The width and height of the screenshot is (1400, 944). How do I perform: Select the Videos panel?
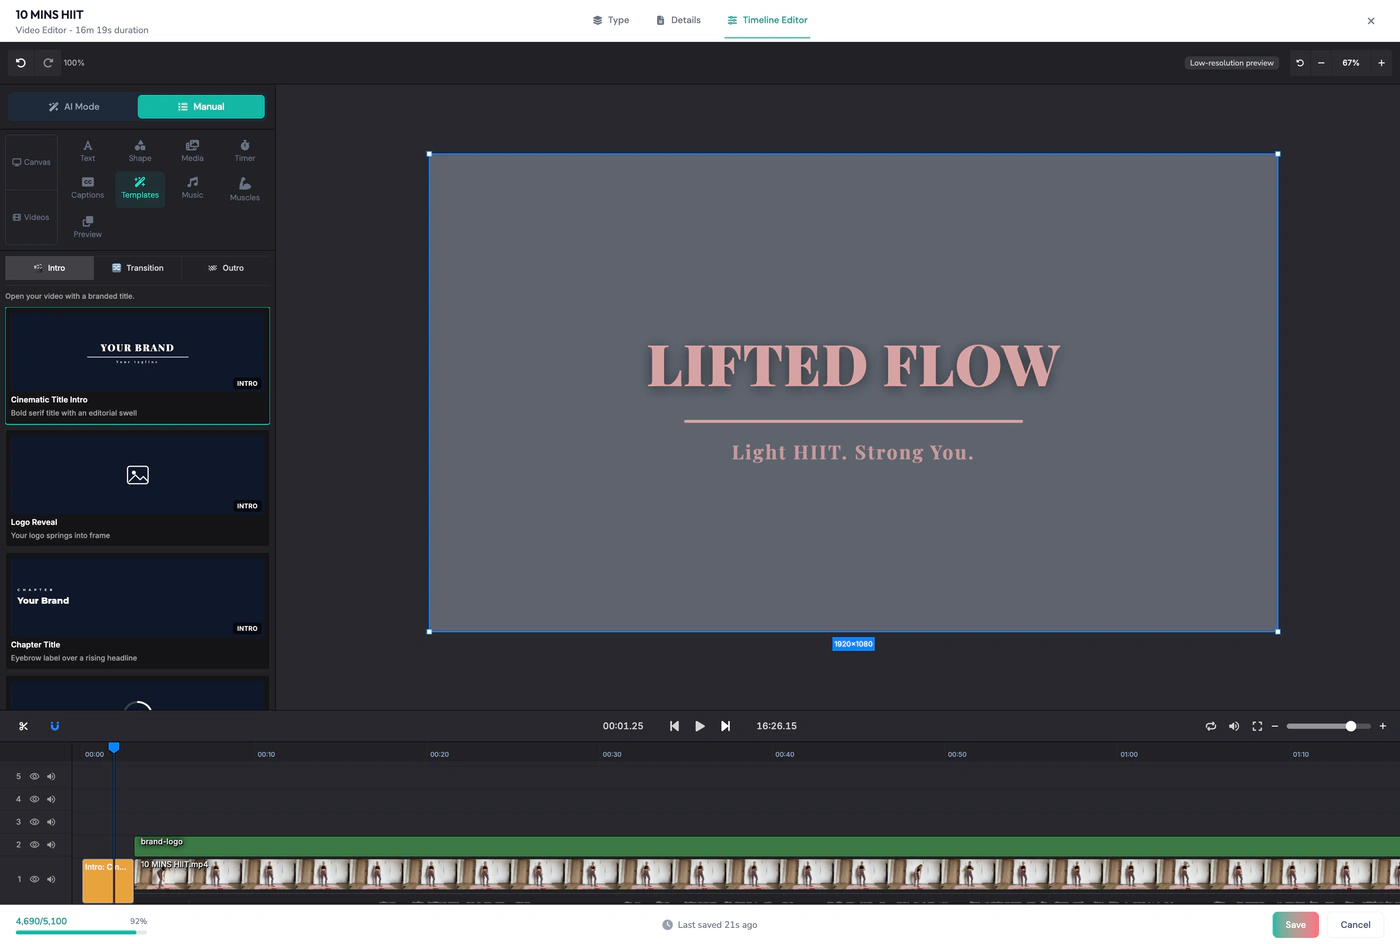point(31,217)
